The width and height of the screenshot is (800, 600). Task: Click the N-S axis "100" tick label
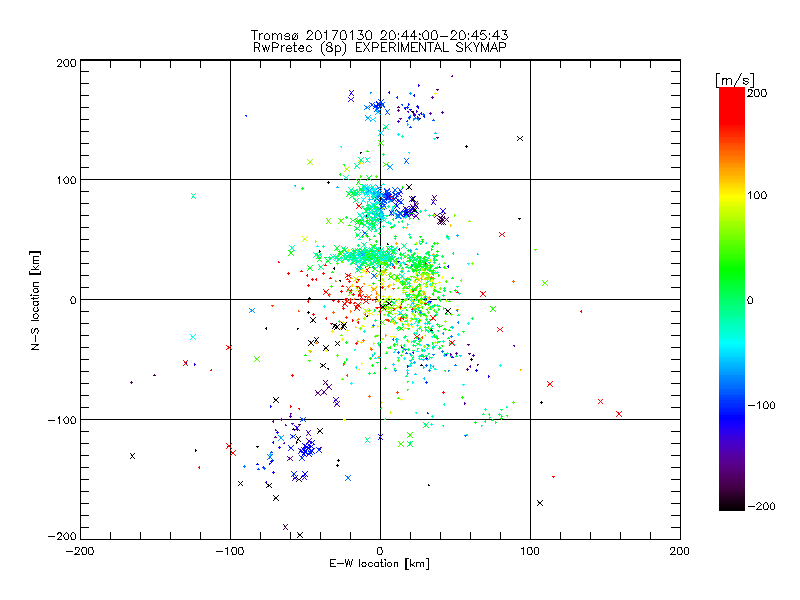click(67, 180)
